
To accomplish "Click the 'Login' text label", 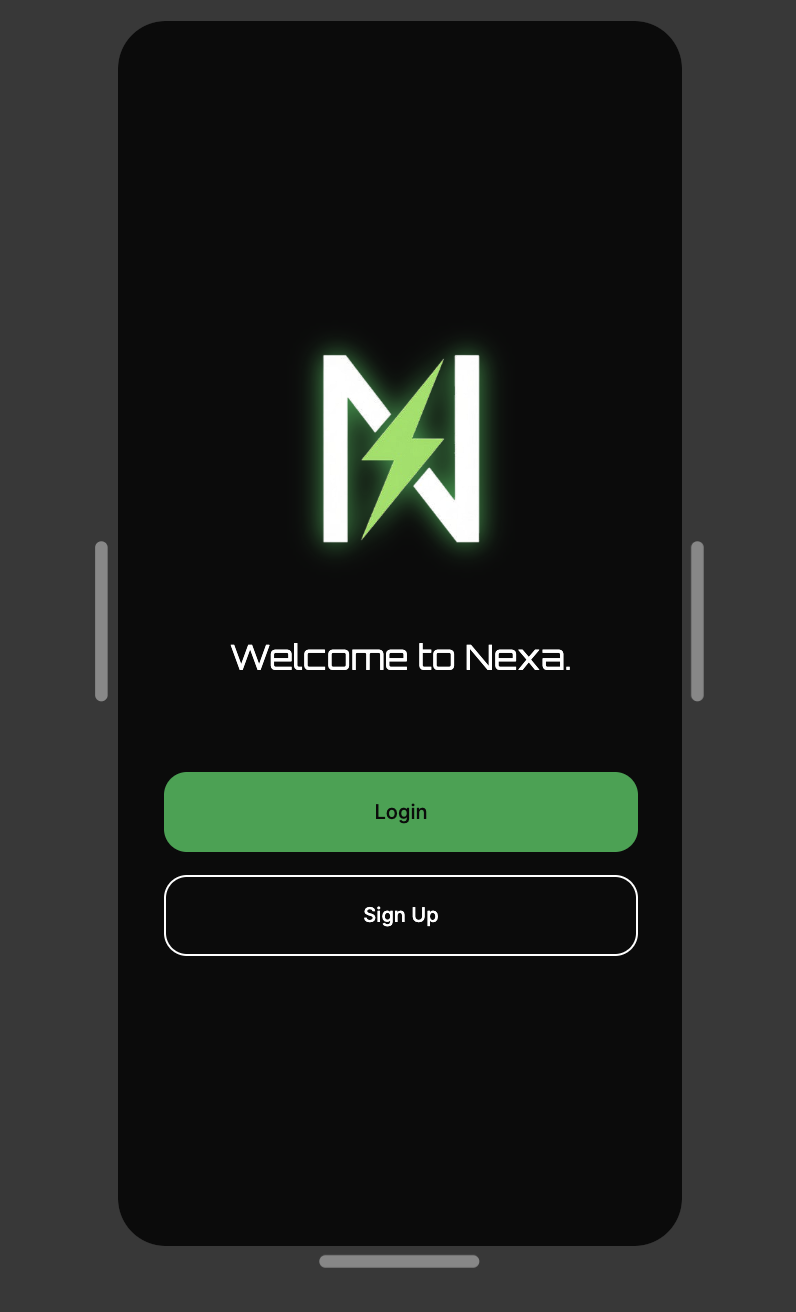I will tap(401, 812).
